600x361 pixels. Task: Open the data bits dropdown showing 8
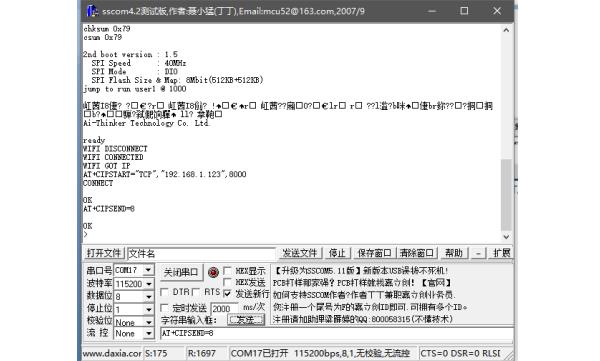pos(148,296)
